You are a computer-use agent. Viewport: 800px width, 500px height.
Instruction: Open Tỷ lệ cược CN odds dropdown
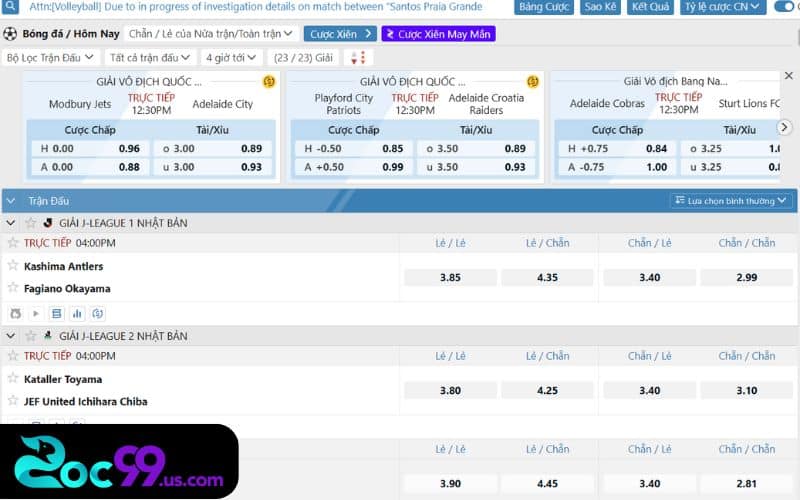(x=722, y=7)
